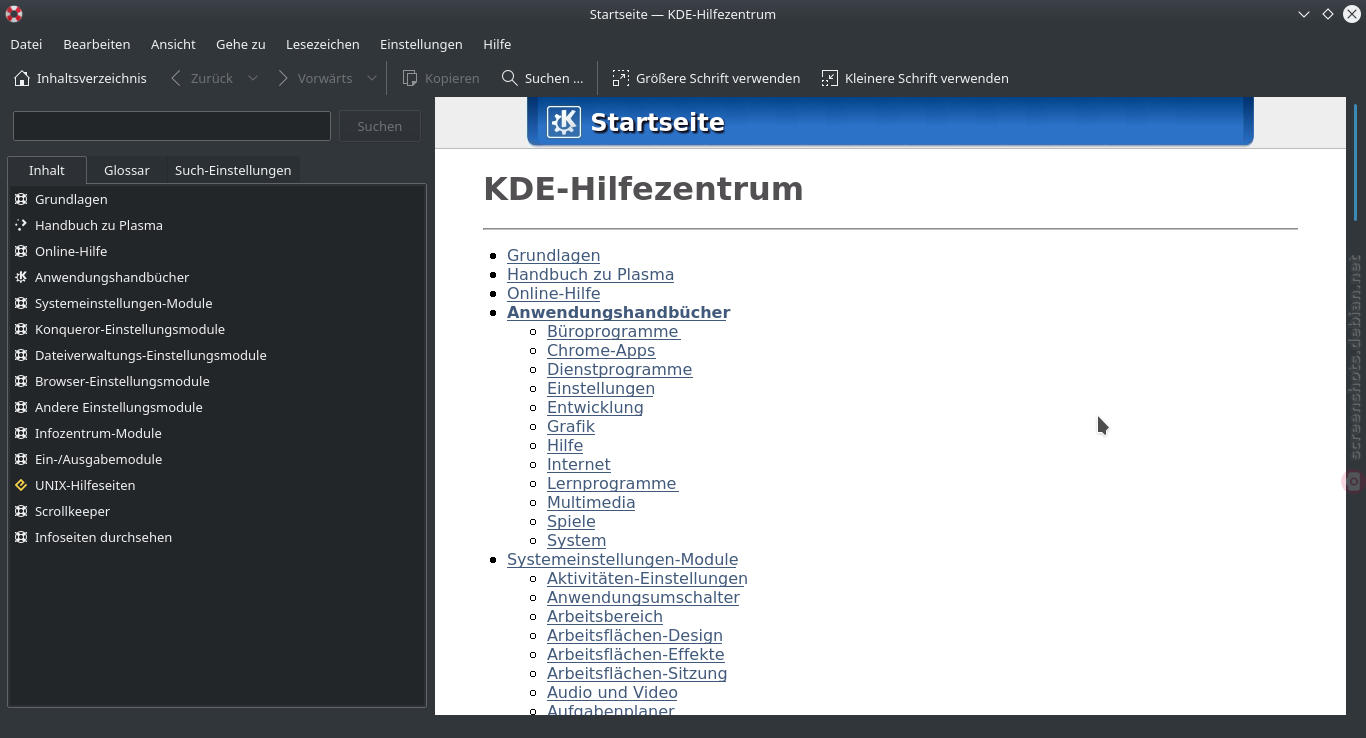The width and height of the screenshot is (1366, 738).
Task: Open the Chrome-Apps link
Action: click(601, 350)
